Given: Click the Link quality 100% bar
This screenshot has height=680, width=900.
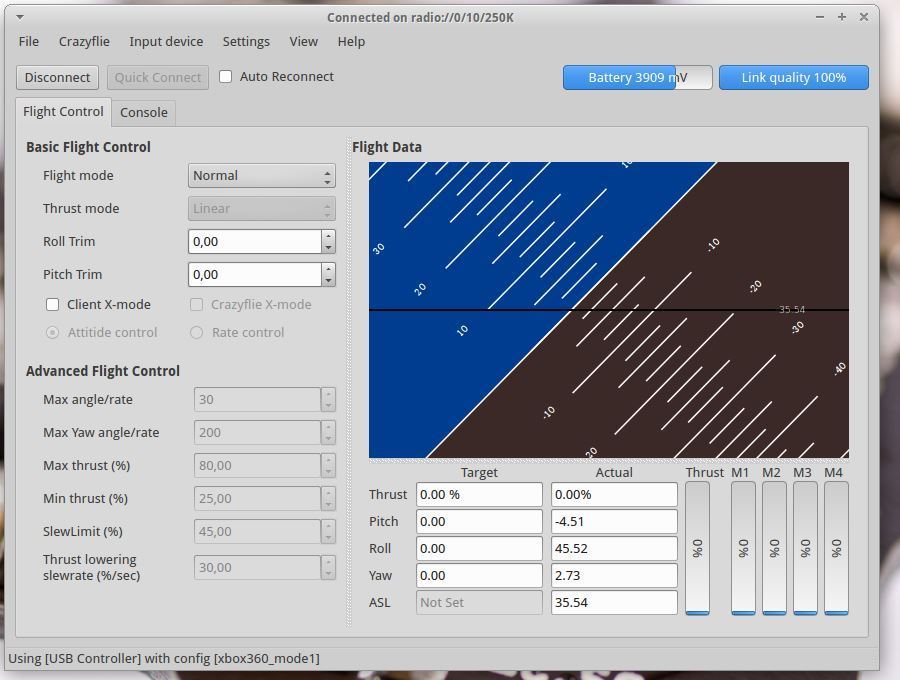Looking at the screenshot, I should [x=793, y=78].
